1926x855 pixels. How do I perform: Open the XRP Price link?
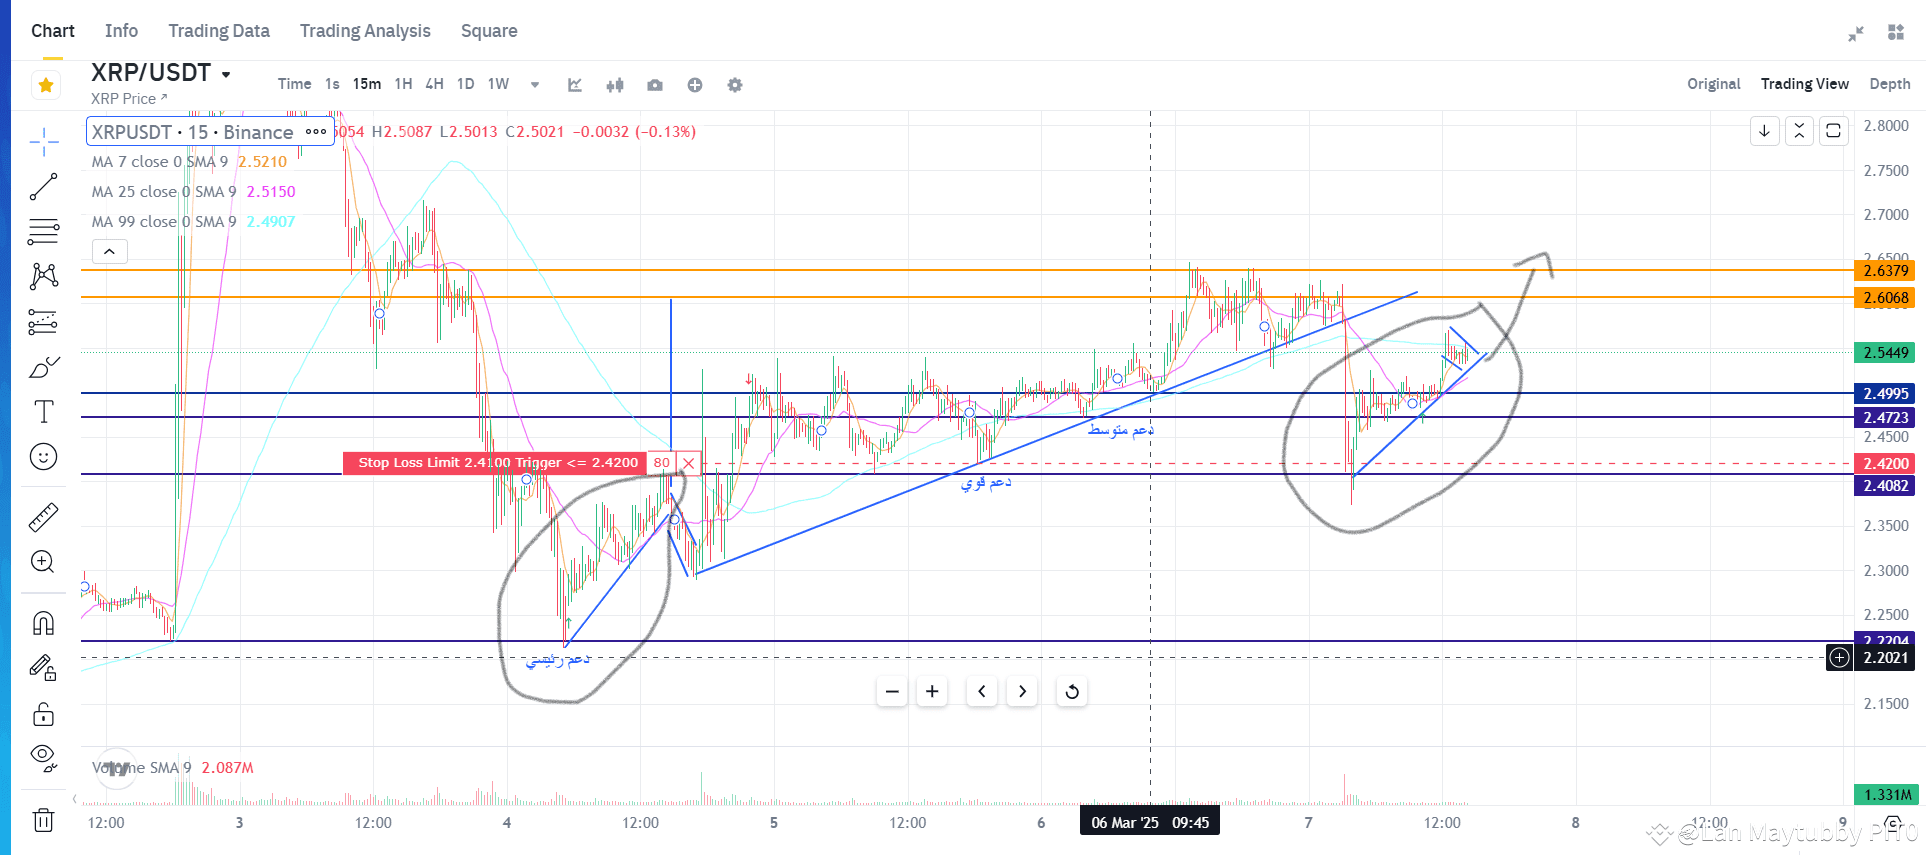click(129, 99)
